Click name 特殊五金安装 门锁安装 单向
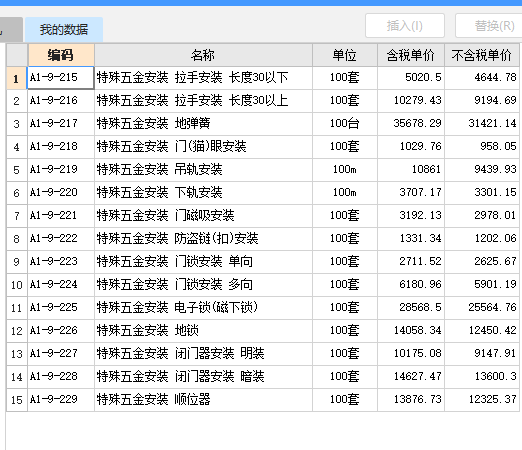522x450 pixels. click(203, 262)
